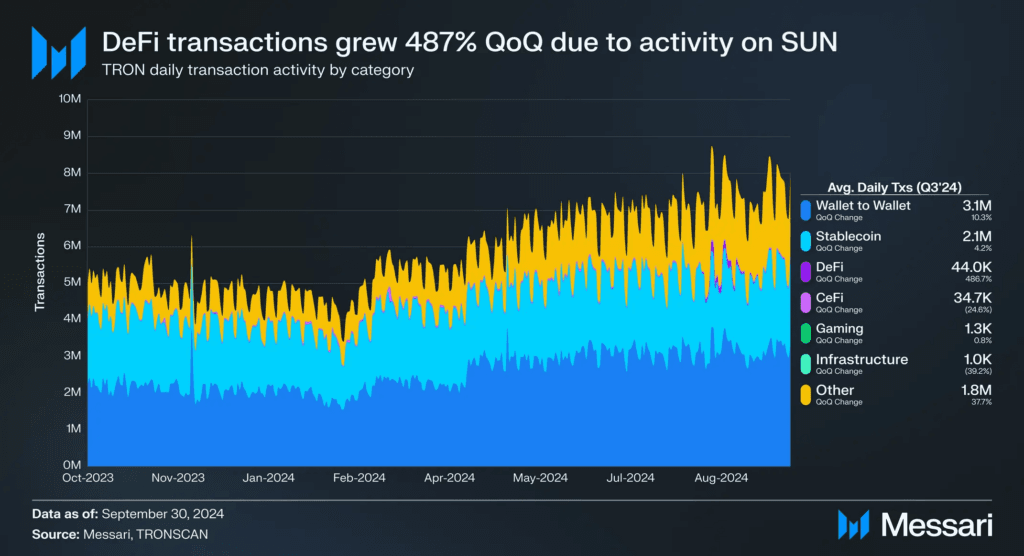Click the Gaming green legend marker
The height and width of the screenshot is (556, 1024).
tap(806, 333)
